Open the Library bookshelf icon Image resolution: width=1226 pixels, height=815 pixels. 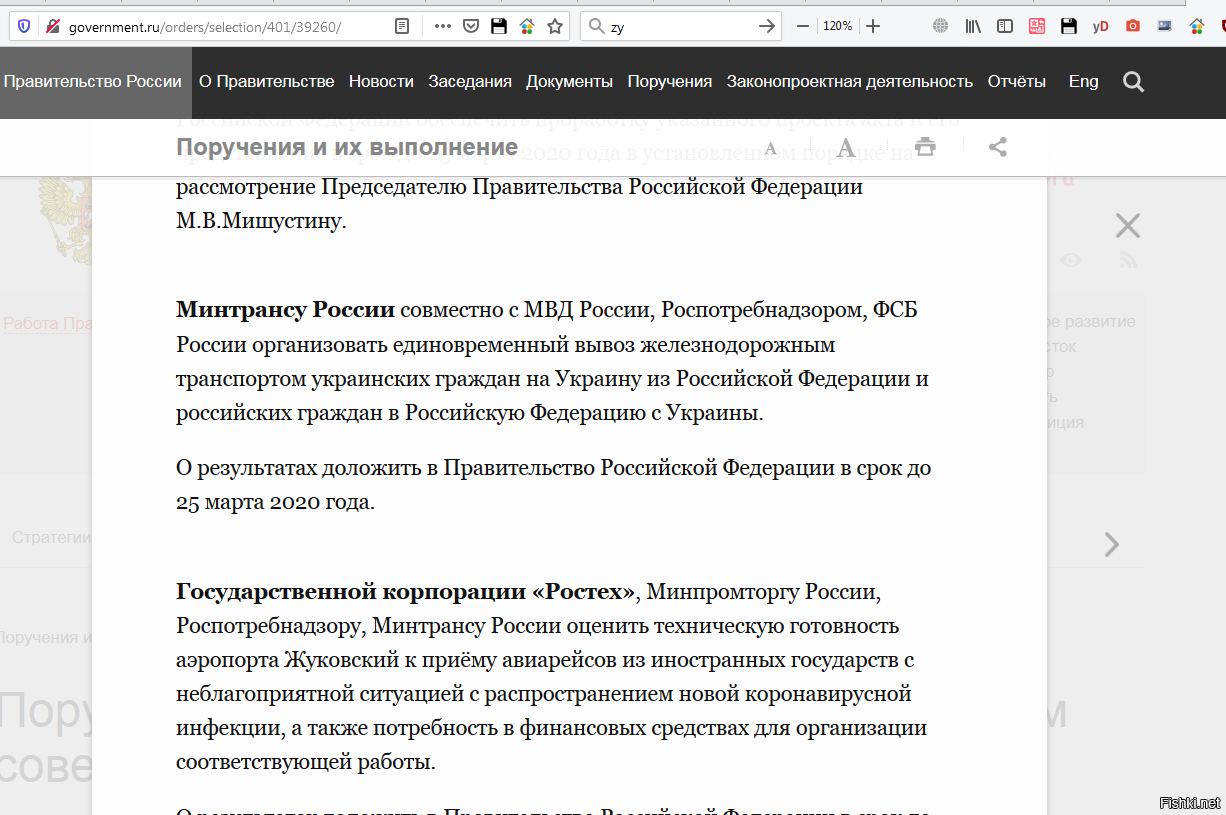pyautogui.click(x=973, y=26)
